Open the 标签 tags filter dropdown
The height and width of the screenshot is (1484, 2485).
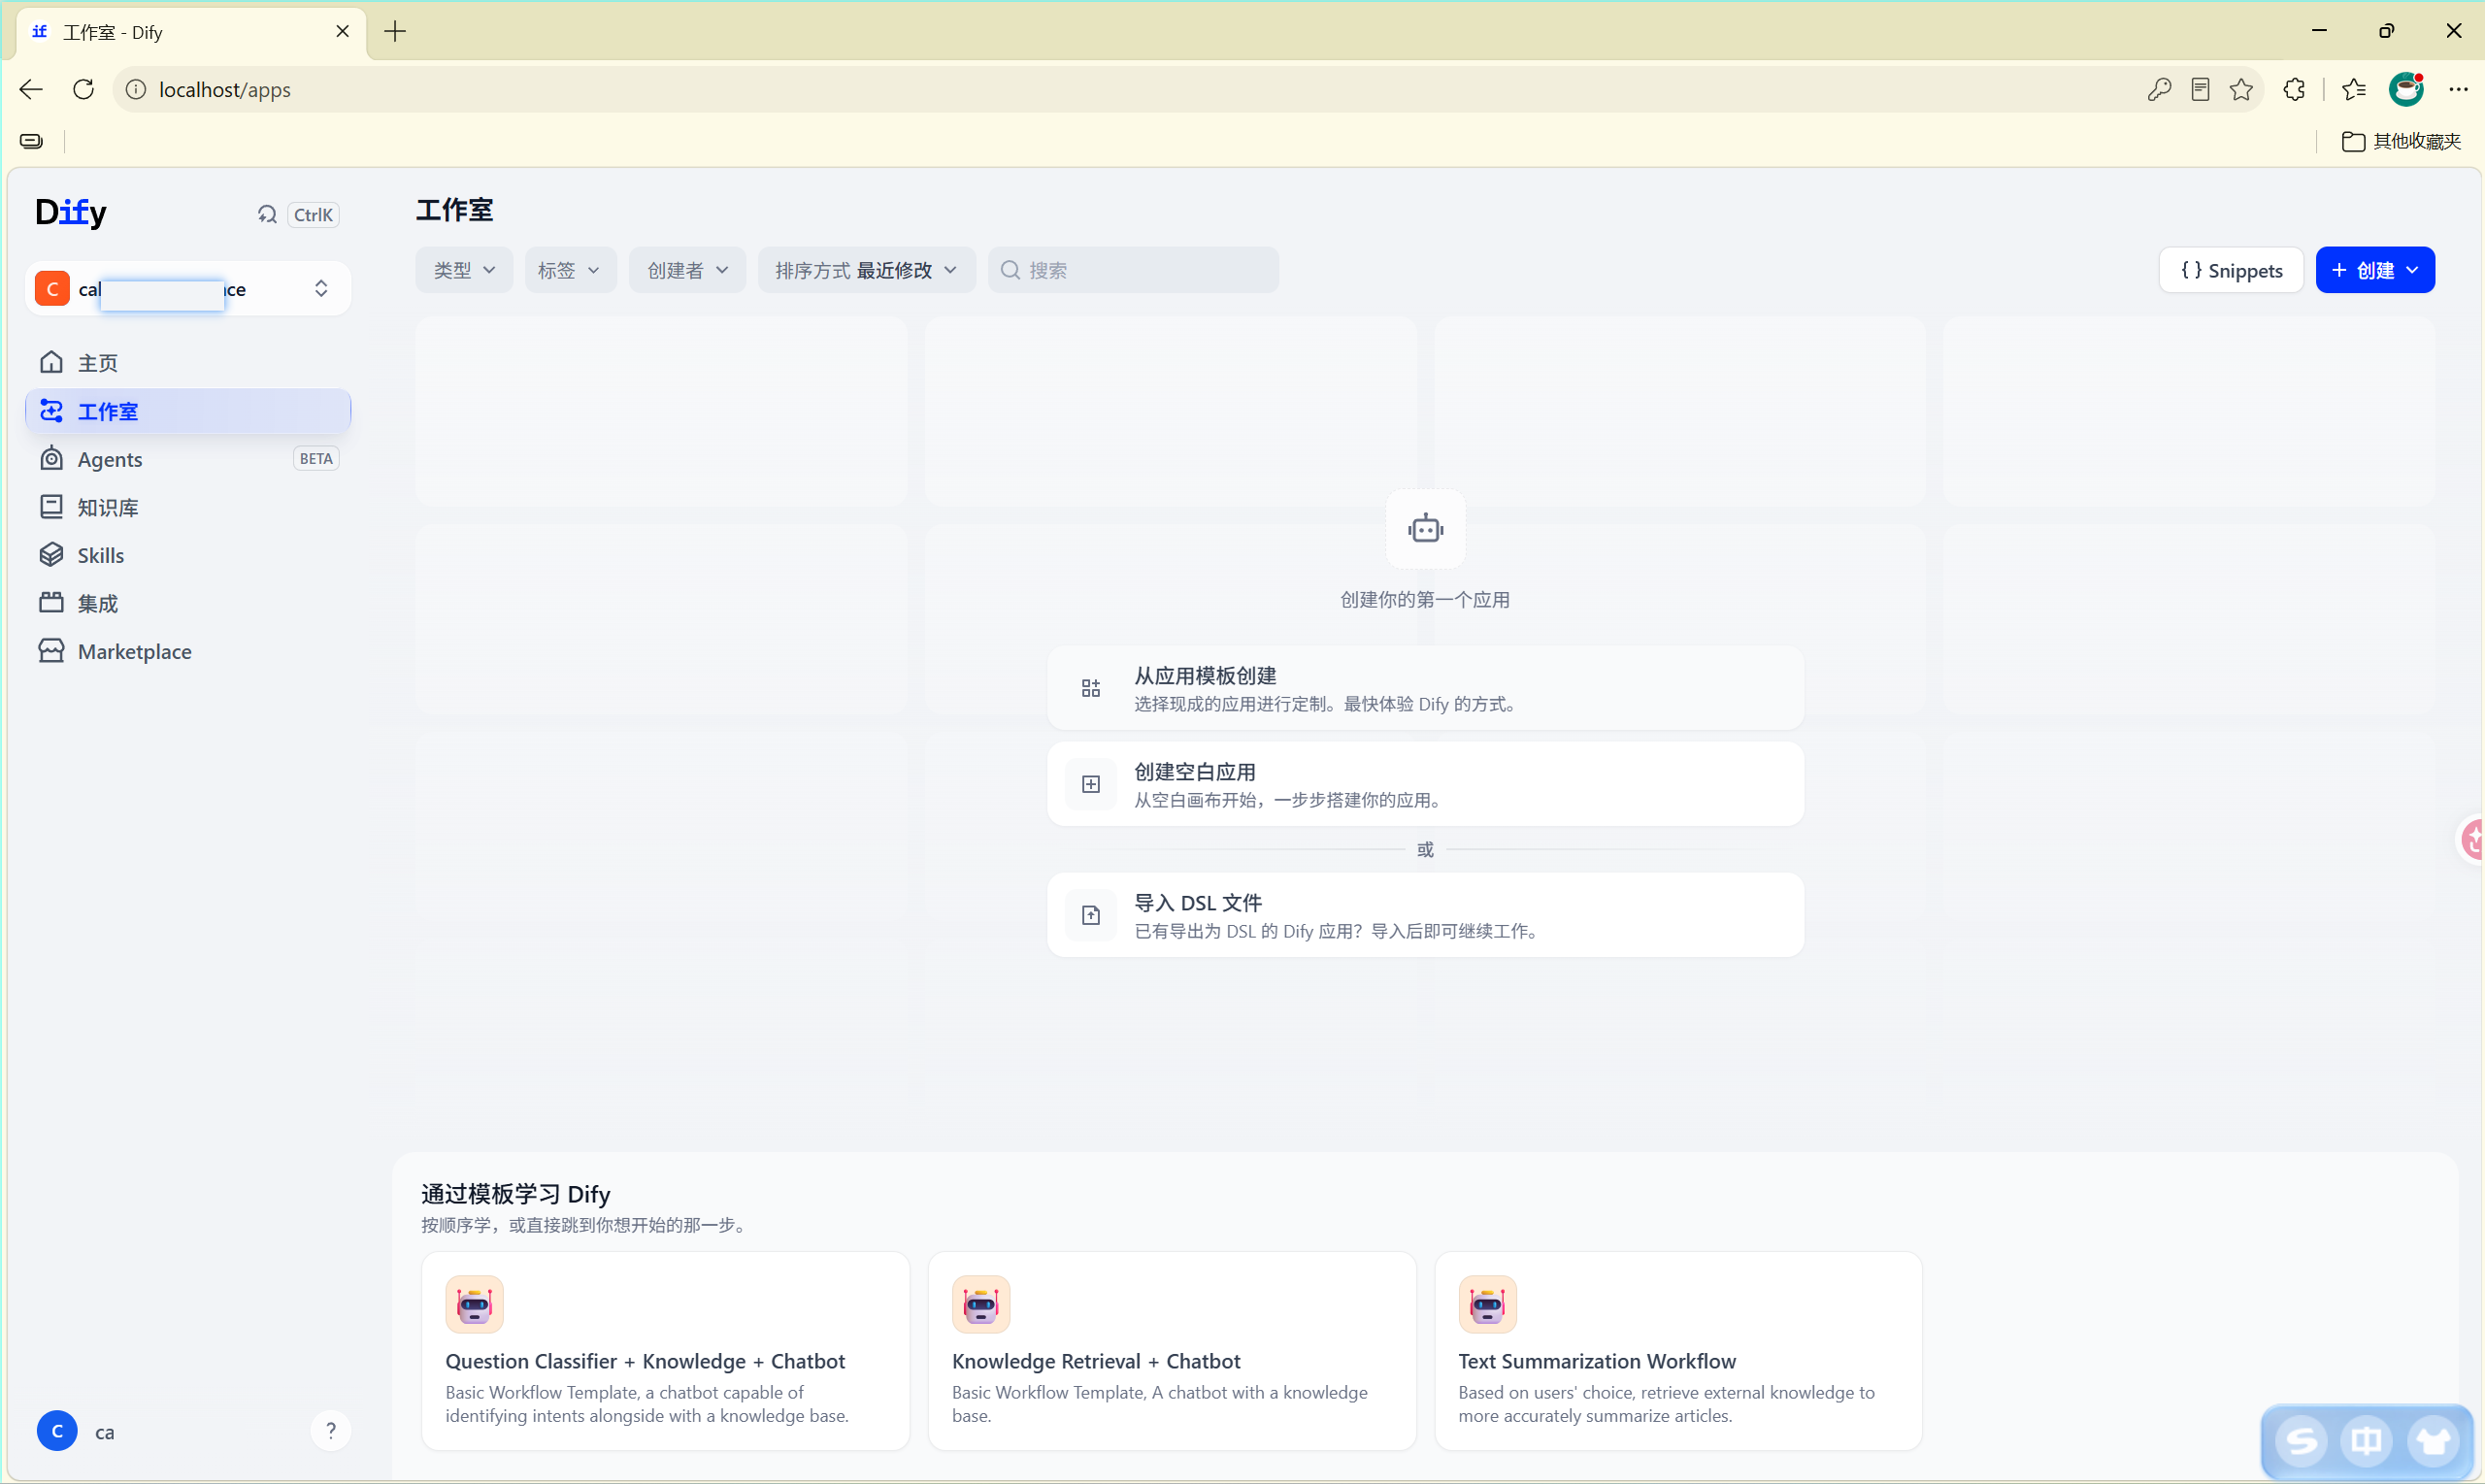click(570, 270)
